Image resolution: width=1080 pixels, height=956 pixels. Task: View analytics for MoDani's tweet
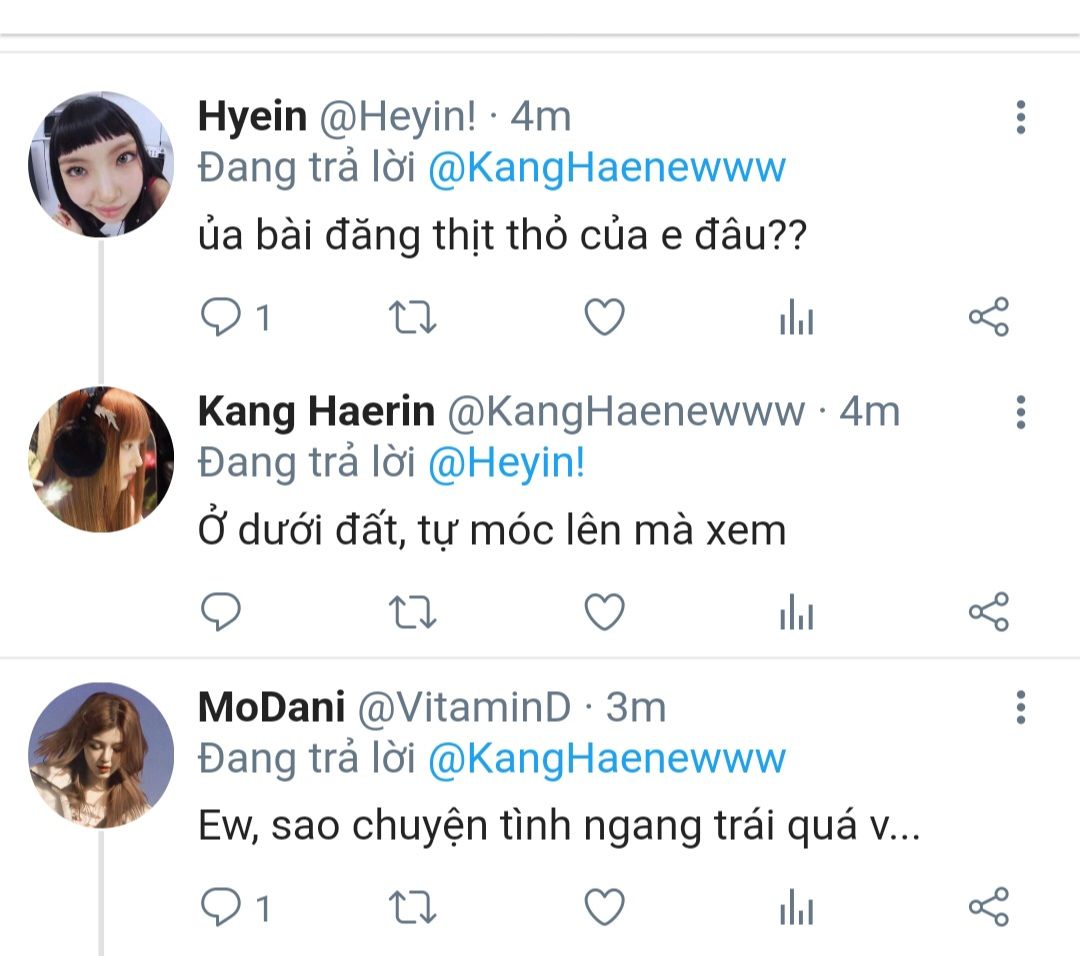[796, 908]
